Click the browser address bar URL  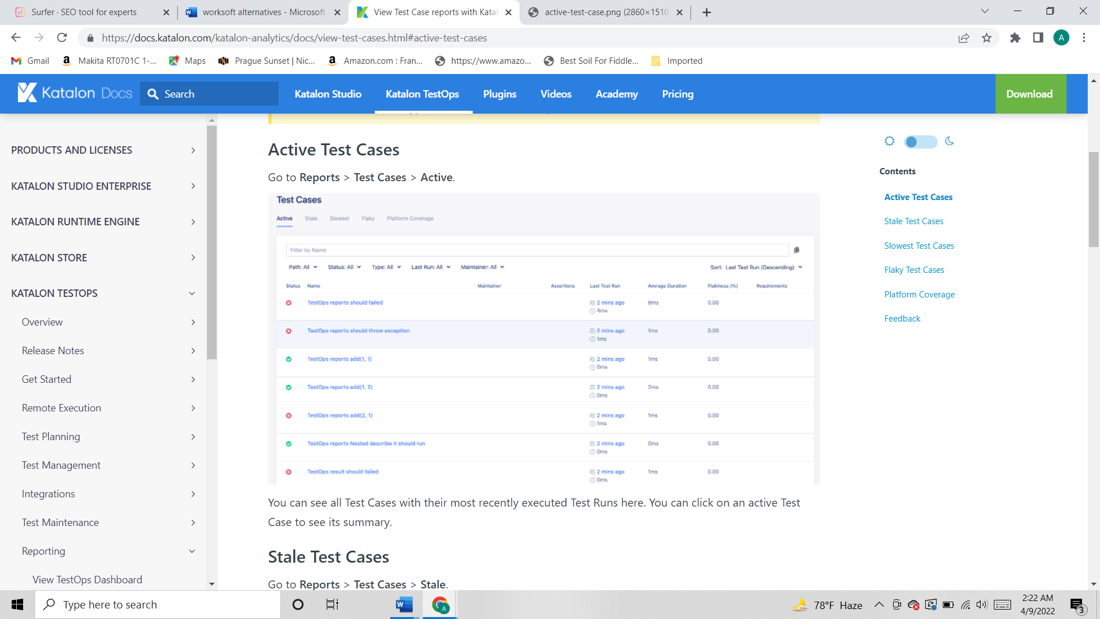coord(294,38)
